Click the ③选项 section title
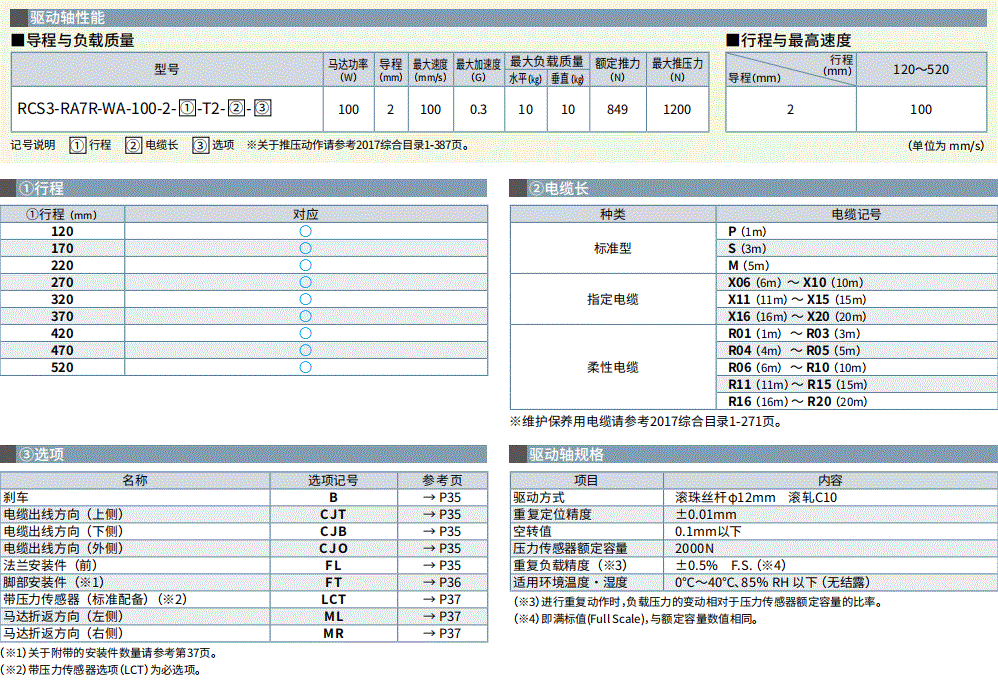Image resolution: width=998 pixels, height=695 pixels. pos(41,454)
